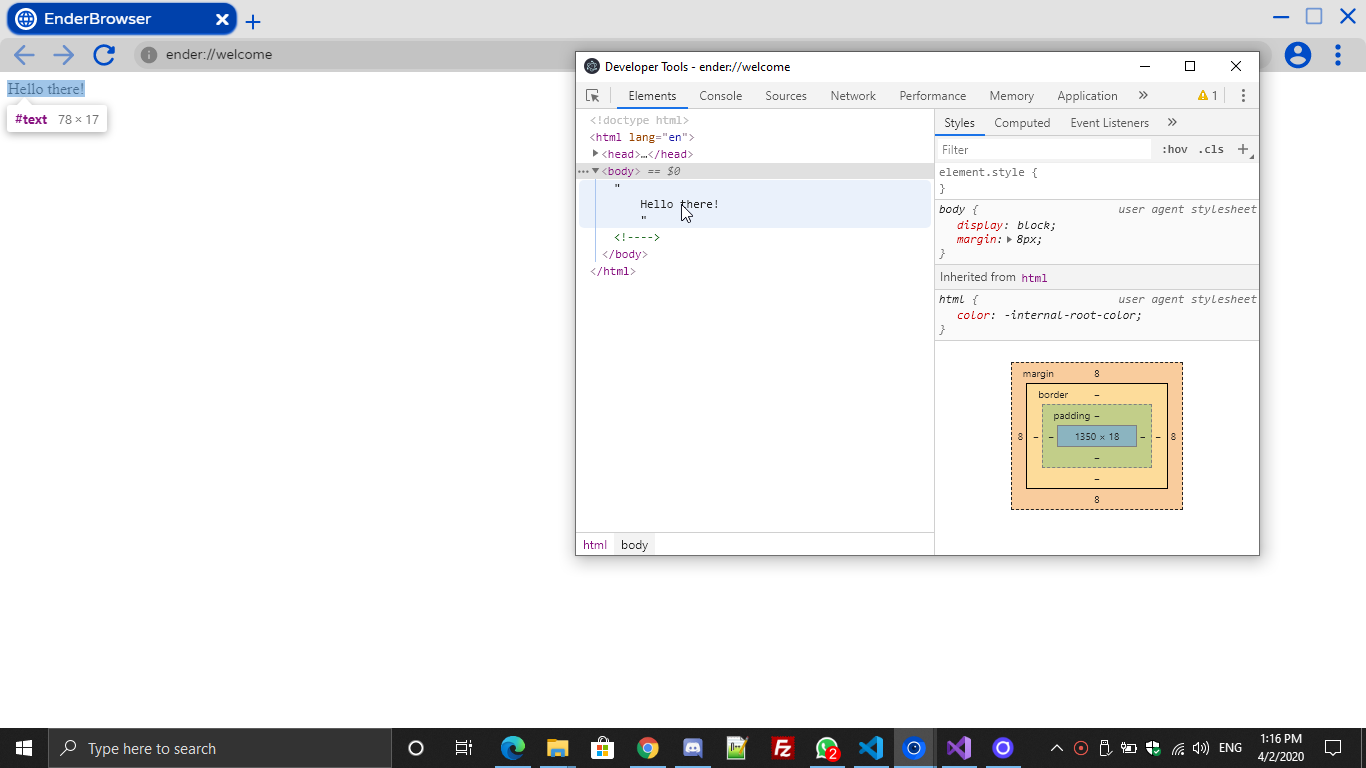Screen dimensions: 1366x768
Task: Open Visual Studio Code from the taskbar
Action: (x=870, y=748)
